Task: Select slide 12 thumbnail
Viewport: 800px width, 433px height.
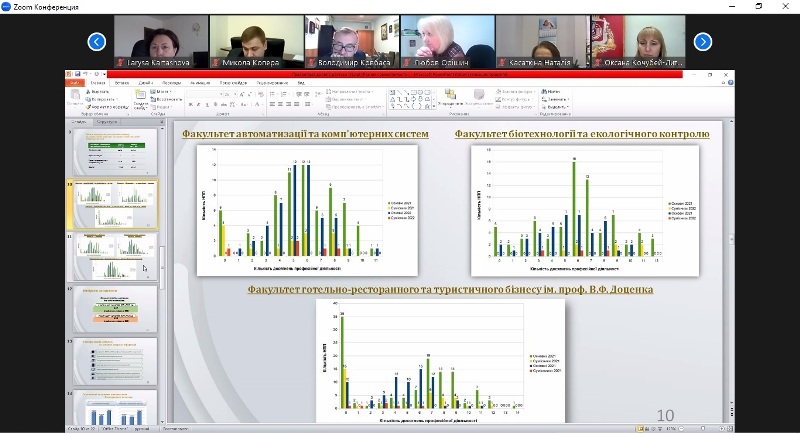Action: point(115,309)
